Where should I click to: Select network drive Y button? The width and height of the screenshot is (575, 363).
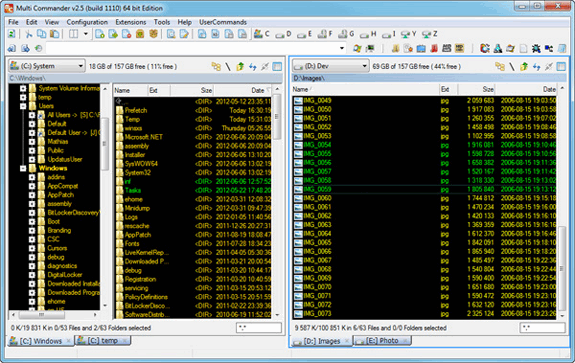[409, 34]
